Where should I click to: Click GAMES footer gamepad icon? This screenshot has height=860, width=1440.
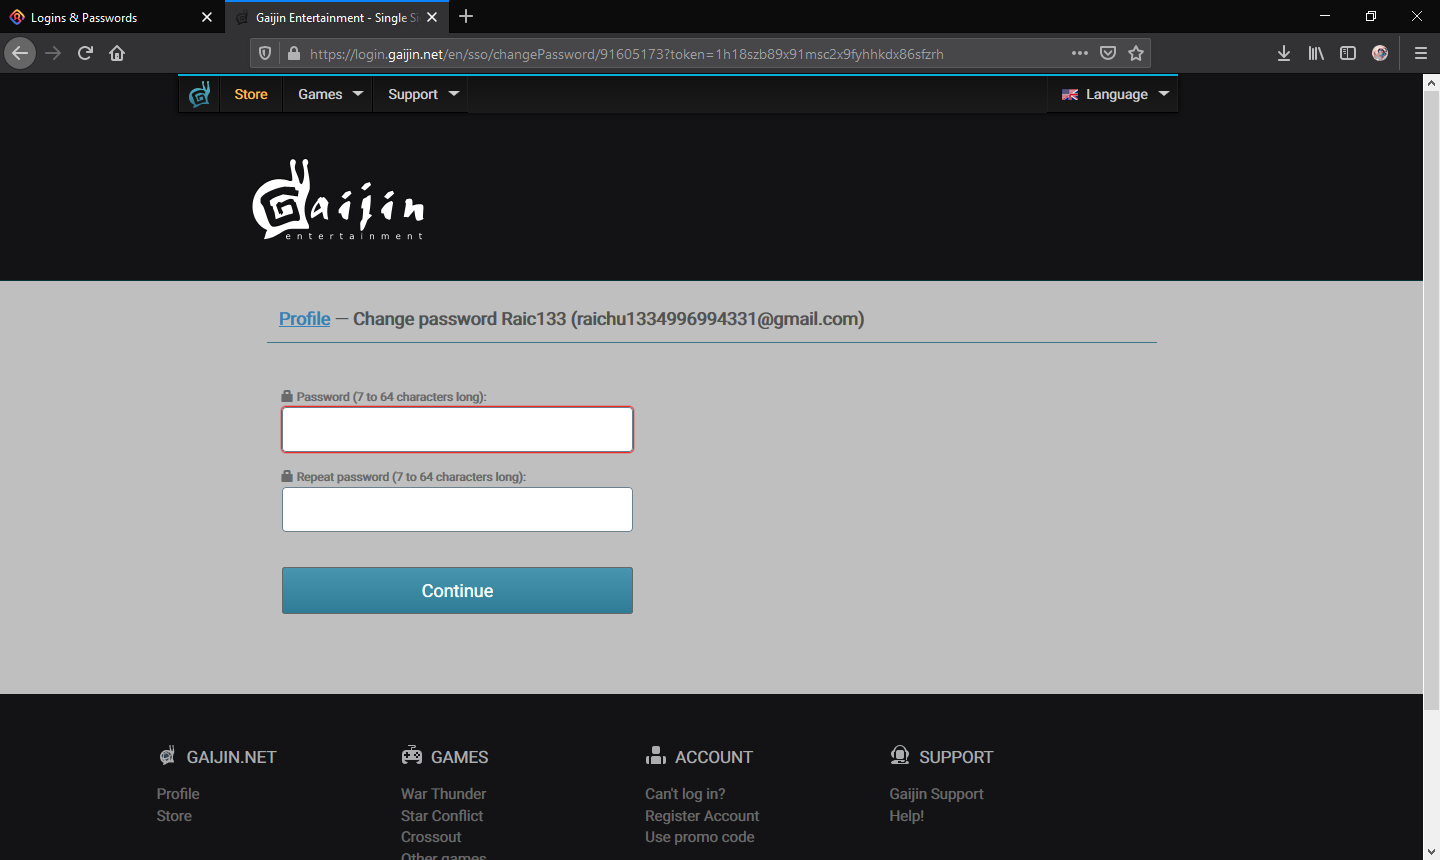point(411,755)
